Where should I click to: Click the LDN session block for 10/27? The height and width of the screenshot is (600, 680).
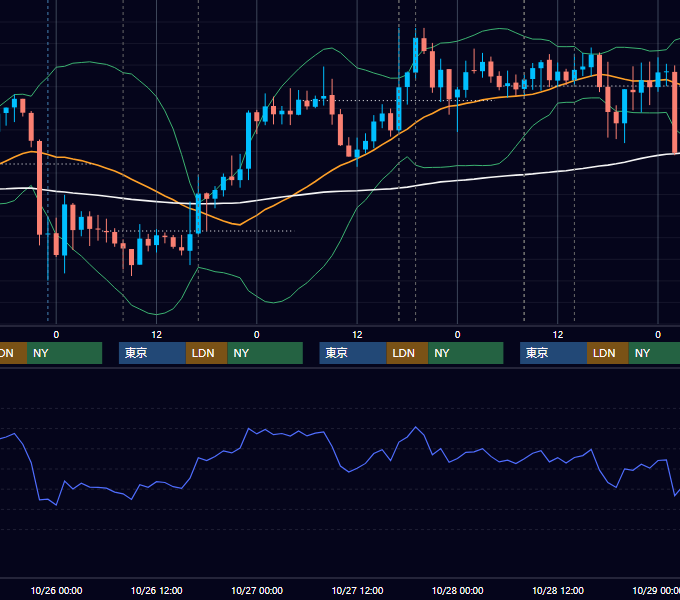click(x=407, y=353)
